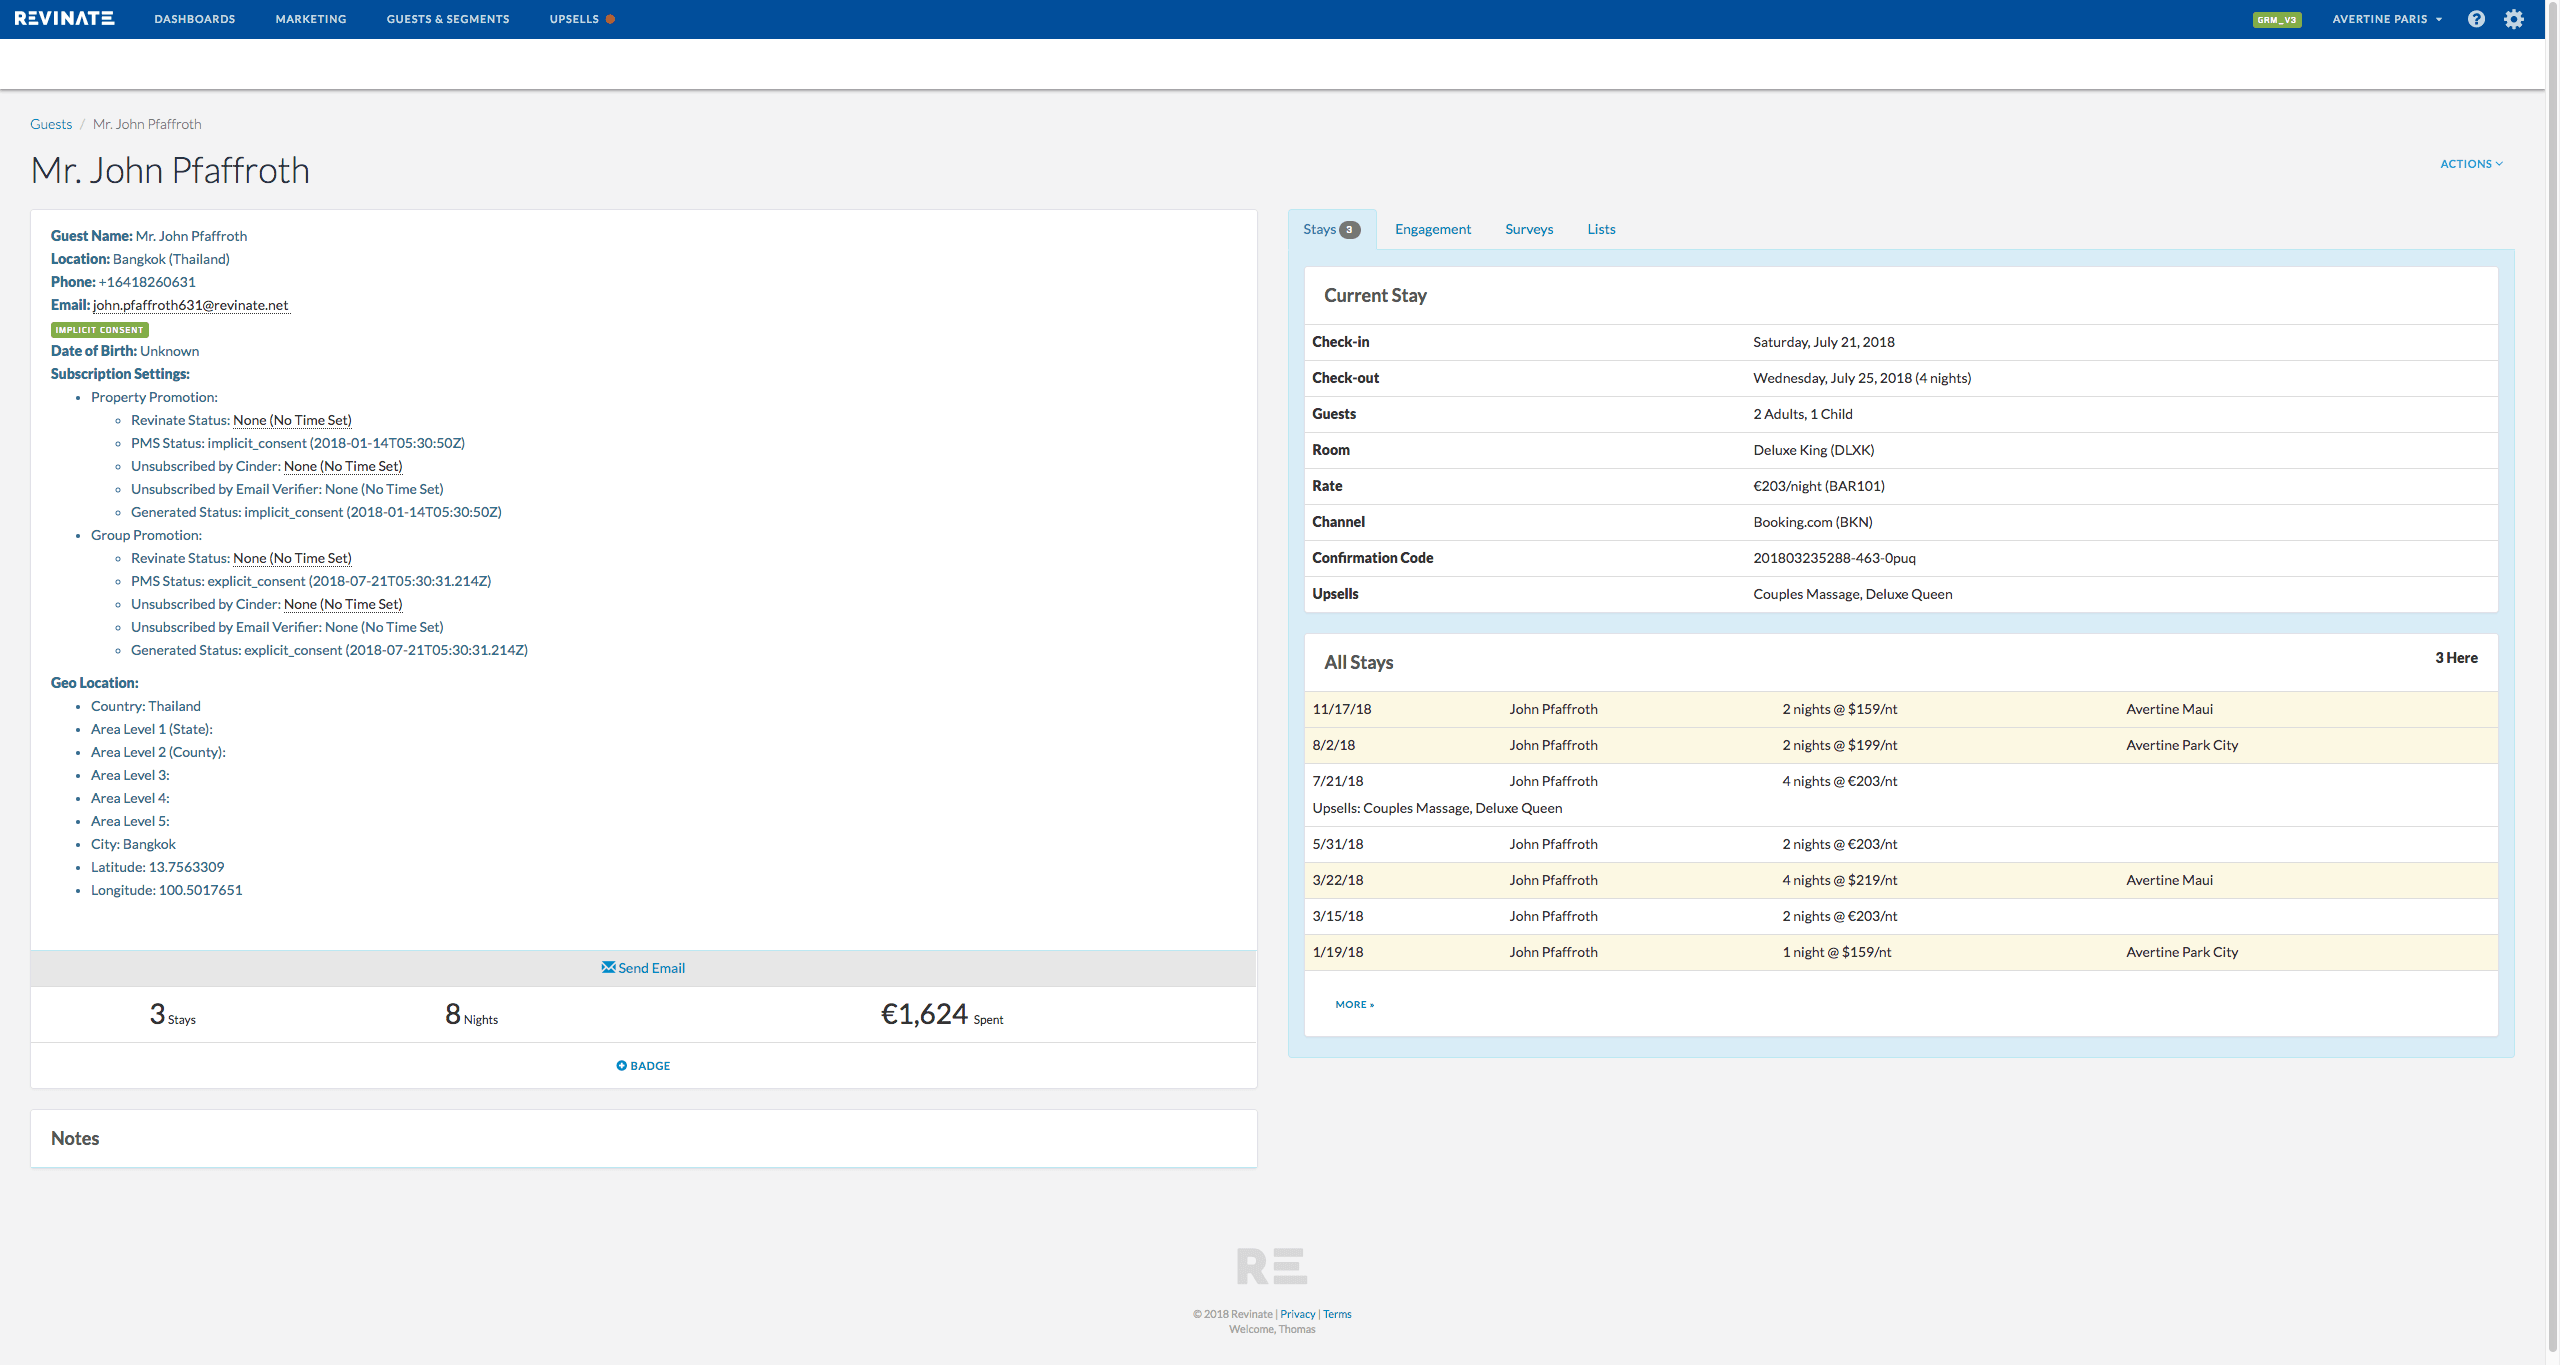
Task: Expand more stays with the MORE link
Action: pos(1354,1004)
